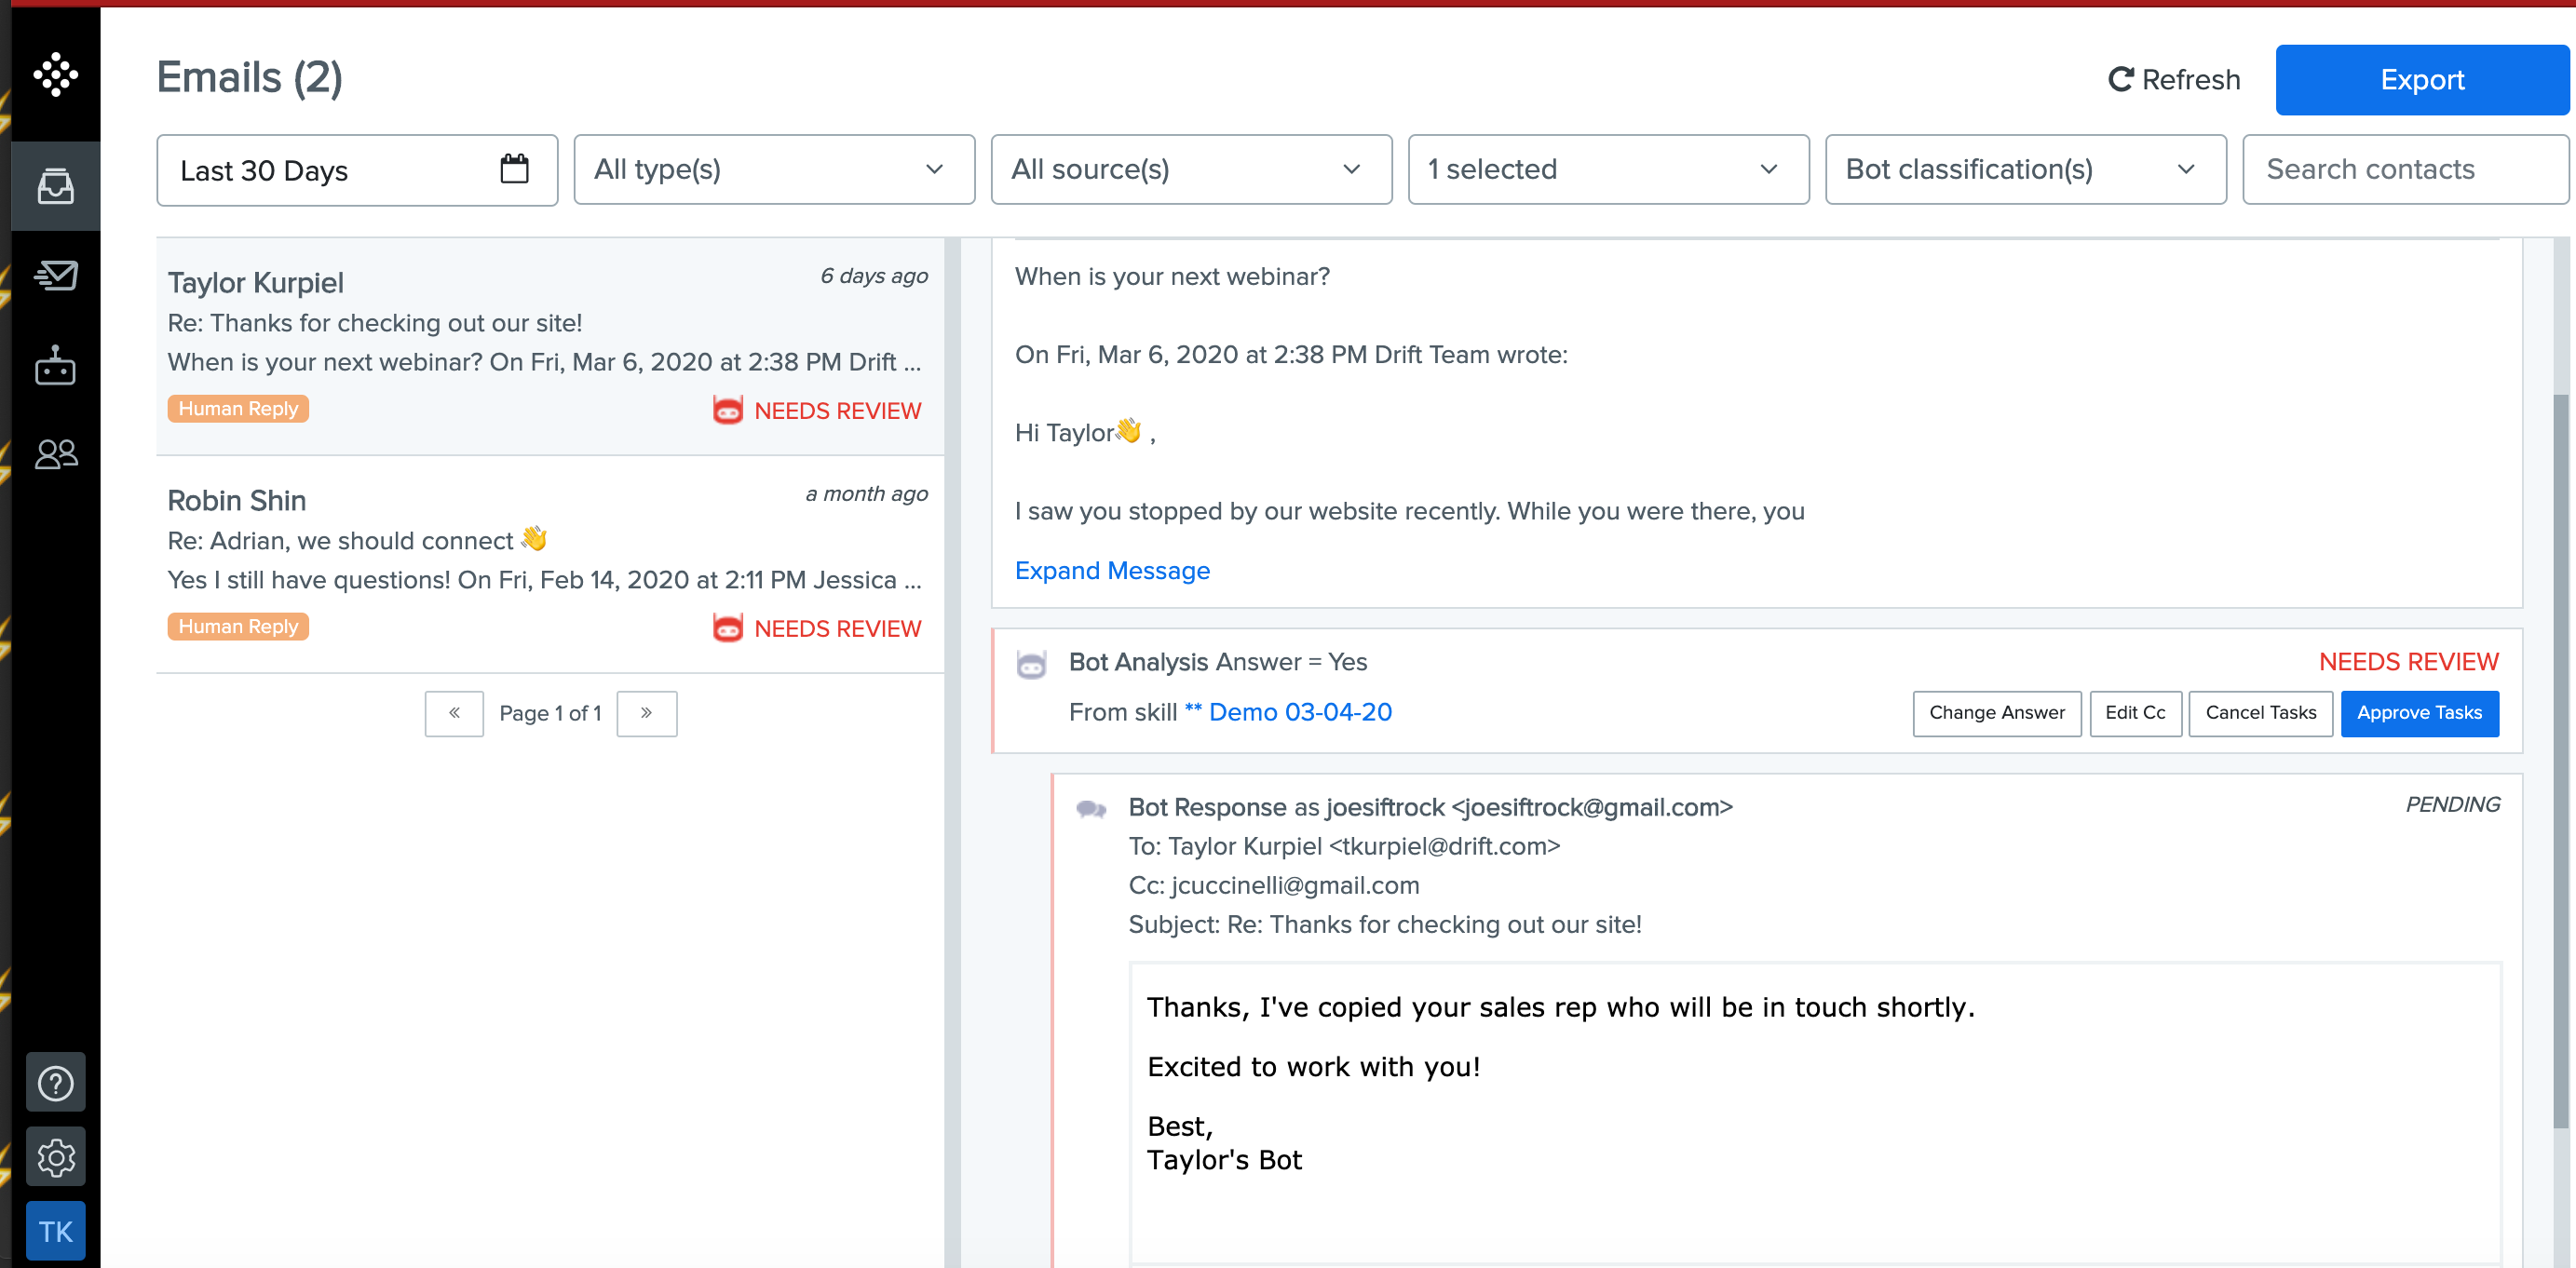Click the Bot Response chat bubbles icon
The height and width of the screenshot is (1268, 2576).
tap(1091, 808)
